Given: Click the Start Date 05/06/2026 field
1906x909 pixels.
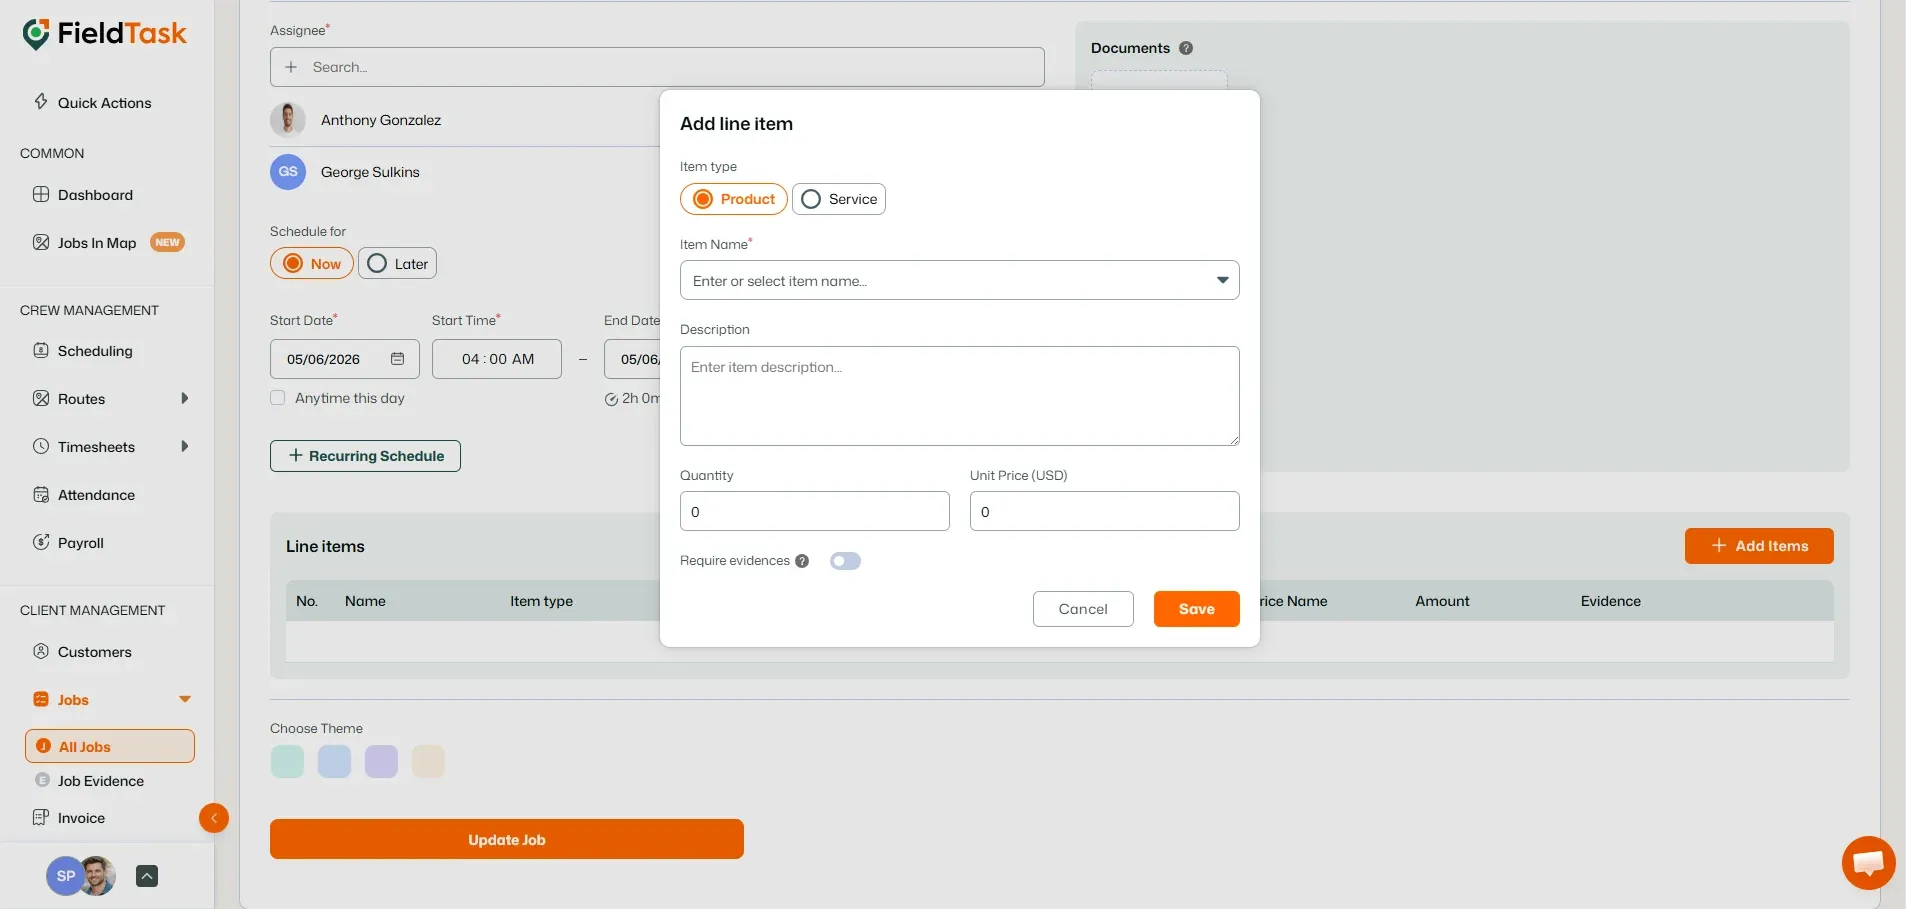Looking at the screenshot, I should (x=345, y=359).
